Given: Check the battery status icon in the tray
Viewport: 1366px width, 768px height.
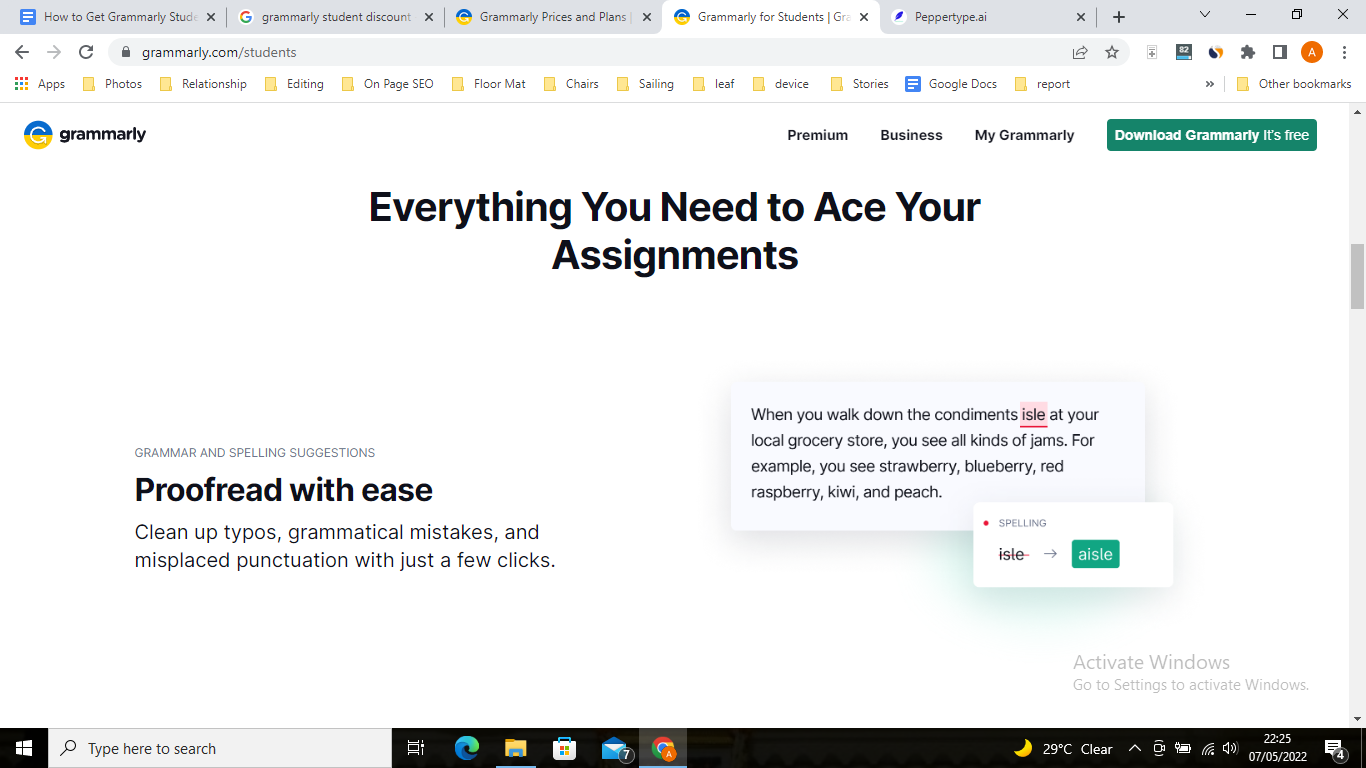Looking at the screenshot, I should [1183, 748].
